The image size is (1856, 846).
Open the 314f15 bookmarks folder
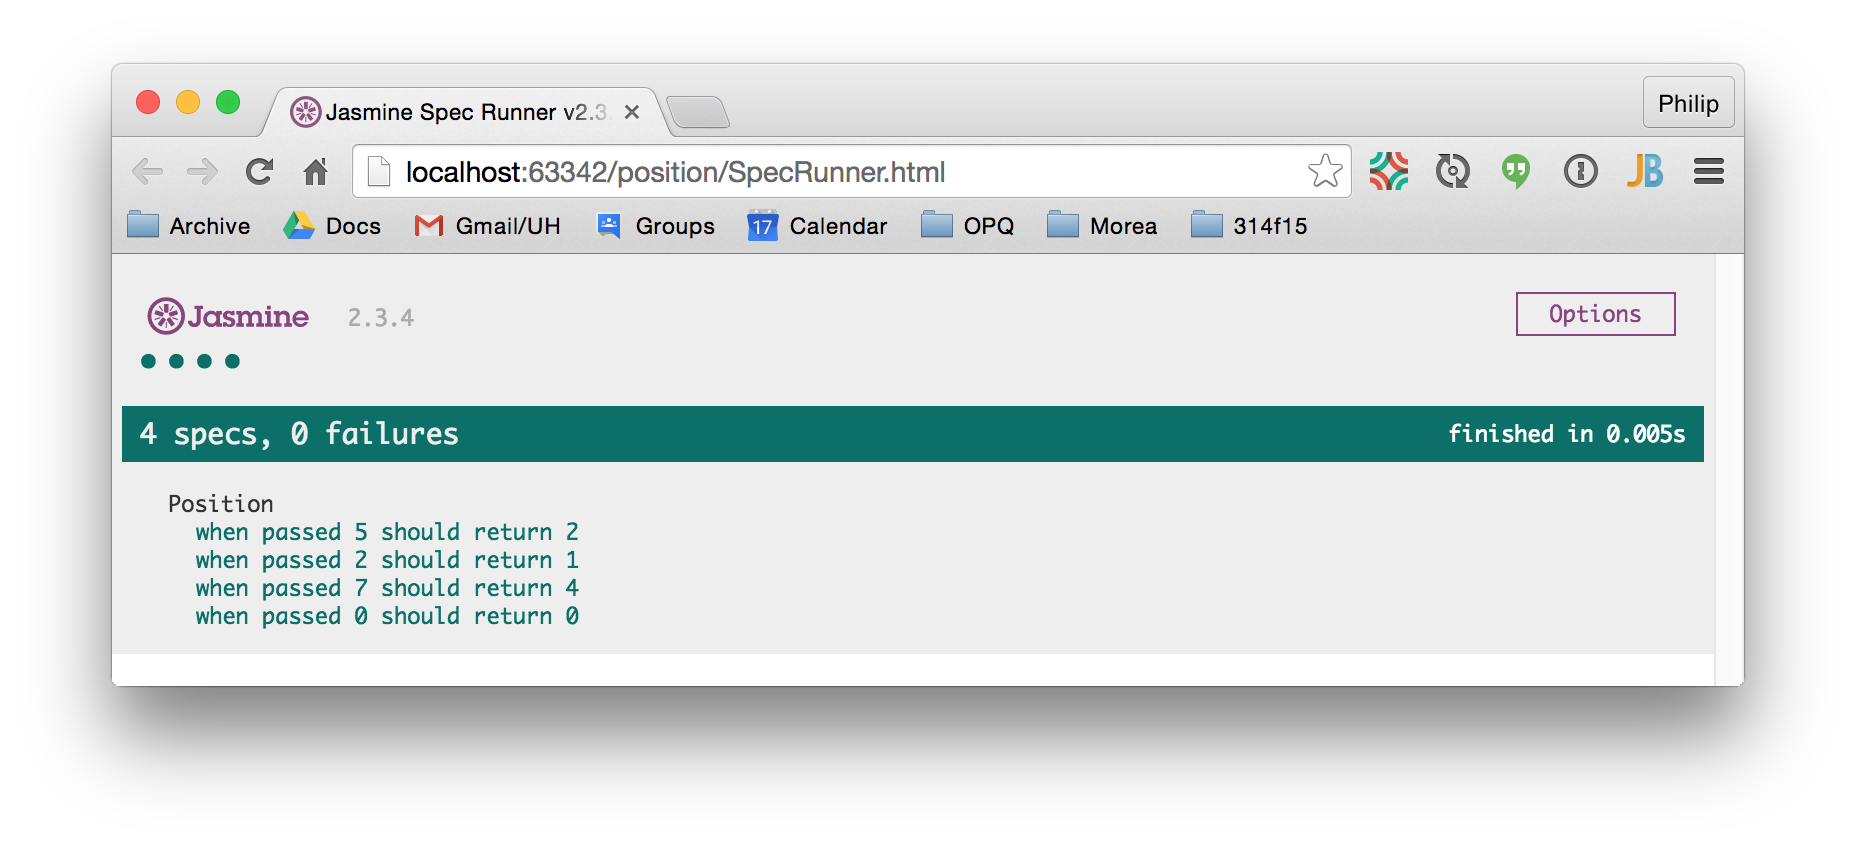coord(1249,226)
